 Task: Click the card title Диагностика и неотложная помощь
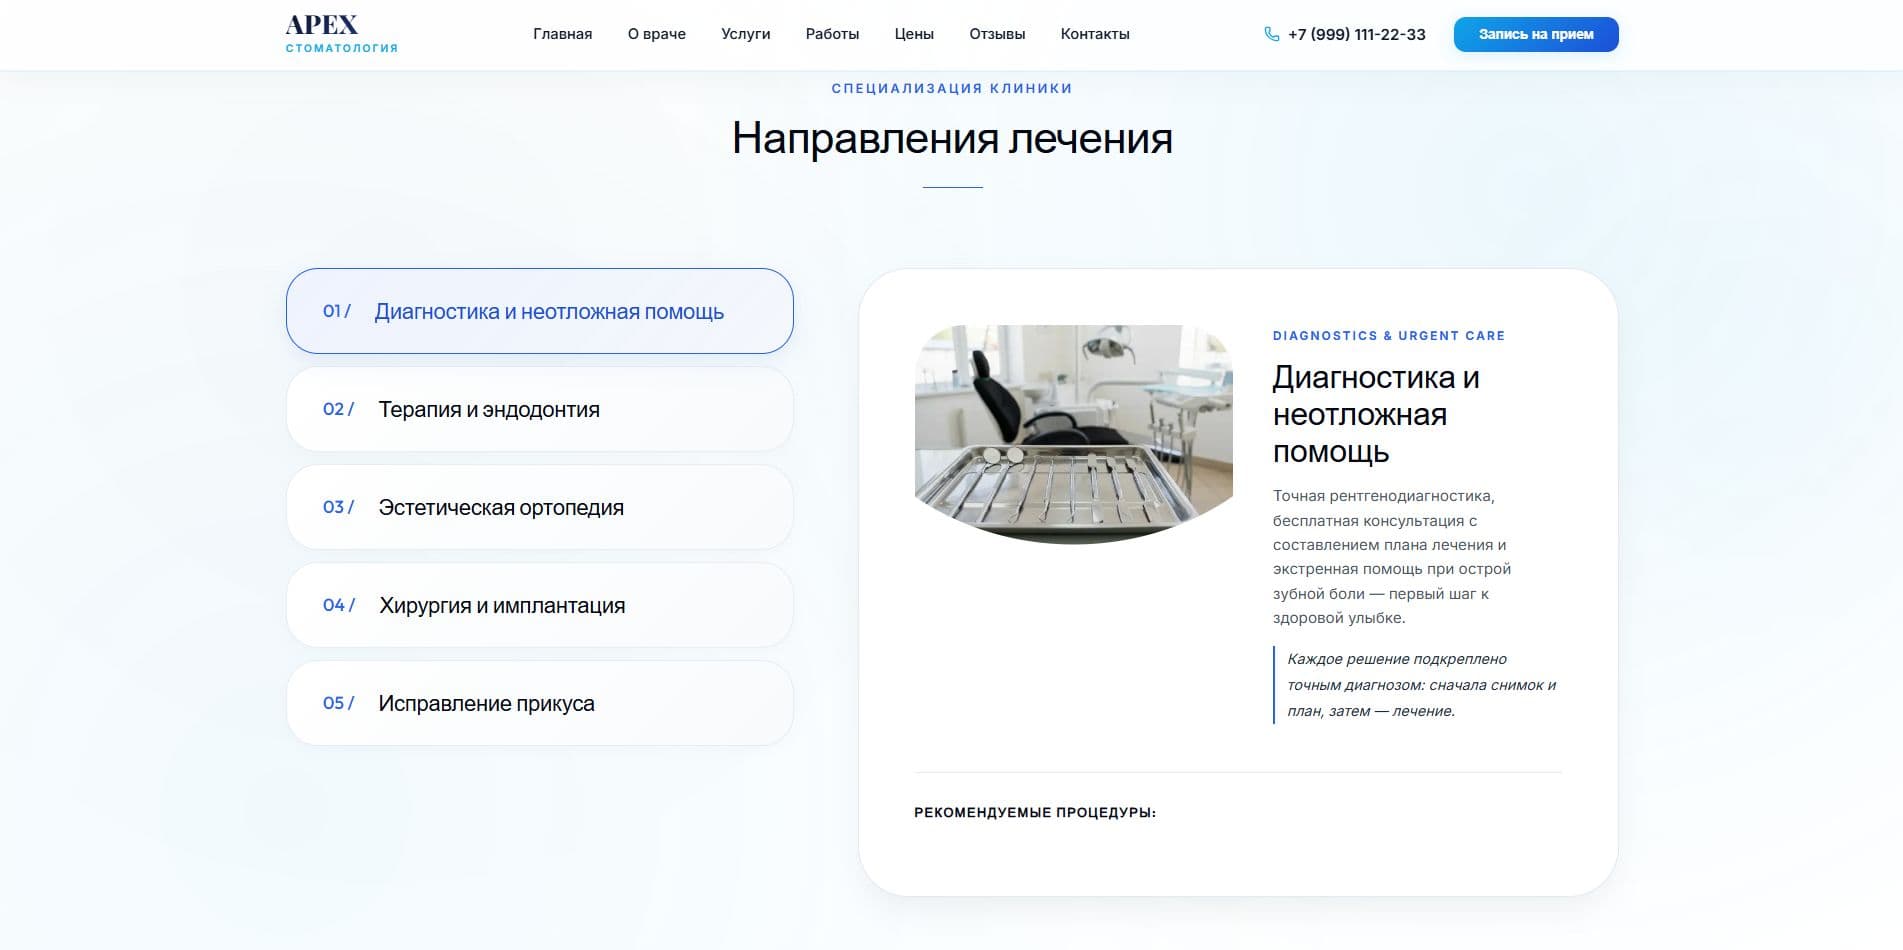tap(1375, 414)
